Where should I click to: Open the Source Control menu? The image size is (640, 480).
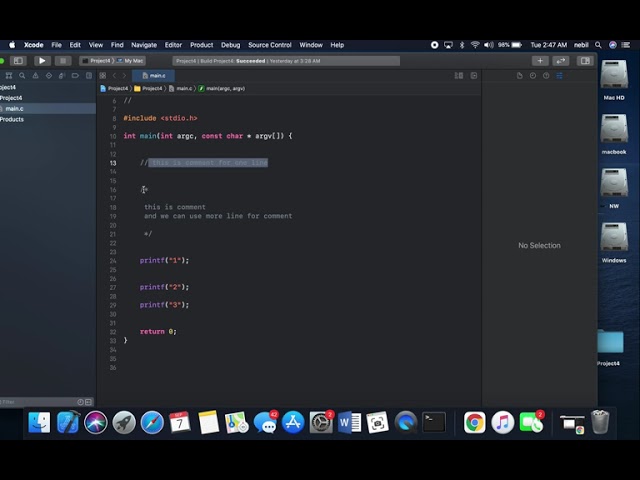270,45
